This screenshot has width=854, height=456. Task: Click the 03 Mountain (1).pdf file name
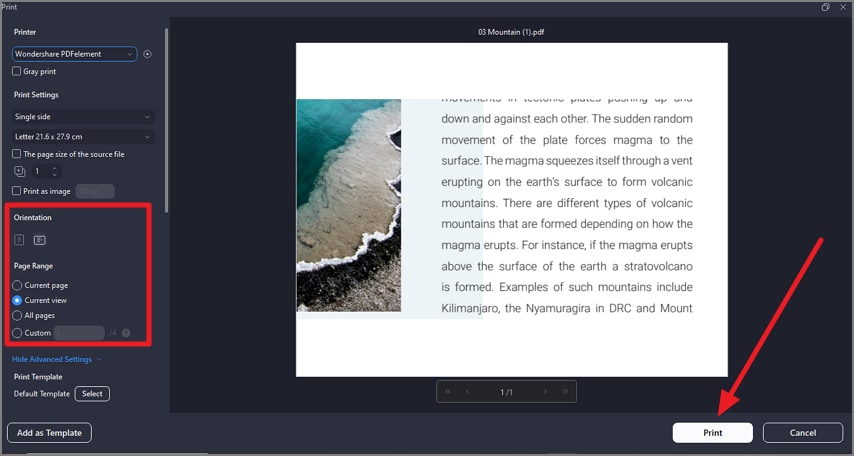pos(511,32)
